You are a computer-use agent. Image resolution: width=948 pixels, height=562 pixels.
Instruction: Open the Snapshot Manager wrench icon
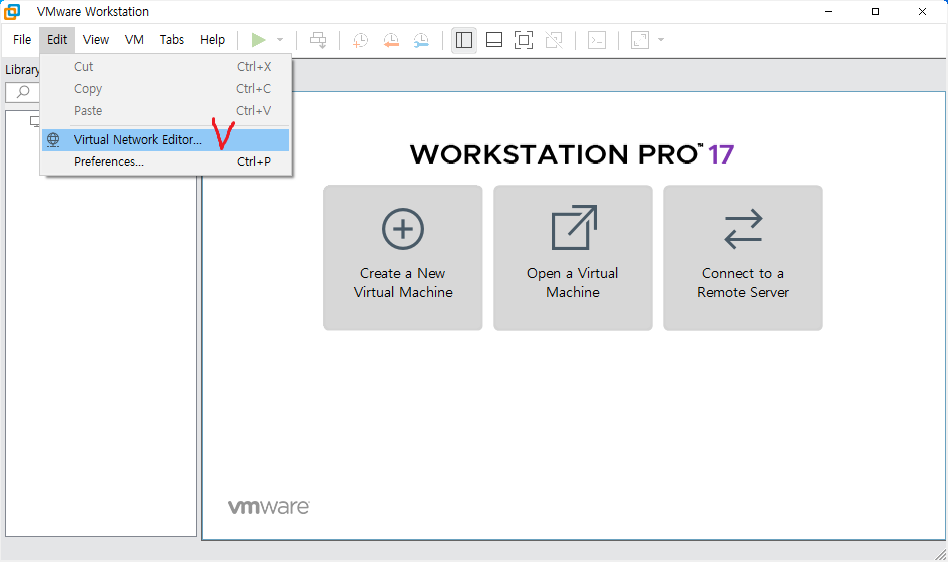pos(421,40)
